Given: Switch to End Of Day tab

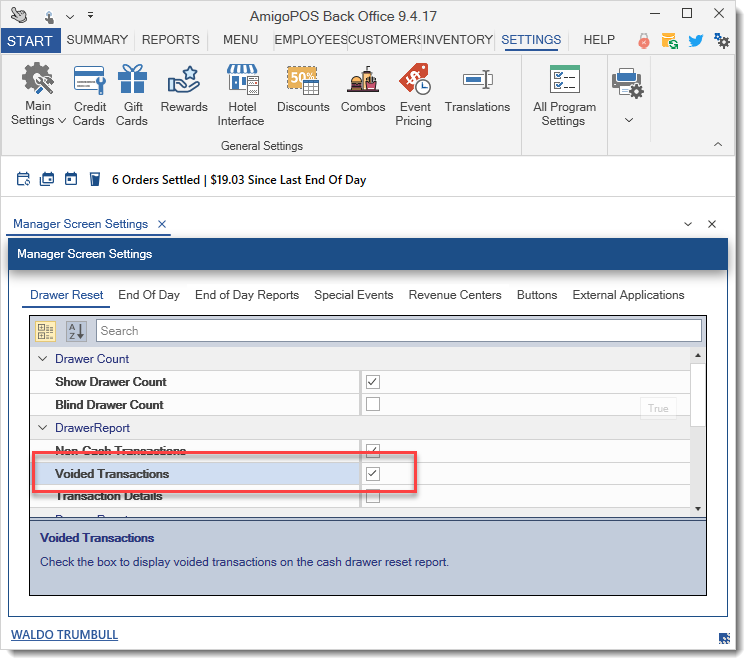Looking at the screenshot, I should click(x=149, y=295).
